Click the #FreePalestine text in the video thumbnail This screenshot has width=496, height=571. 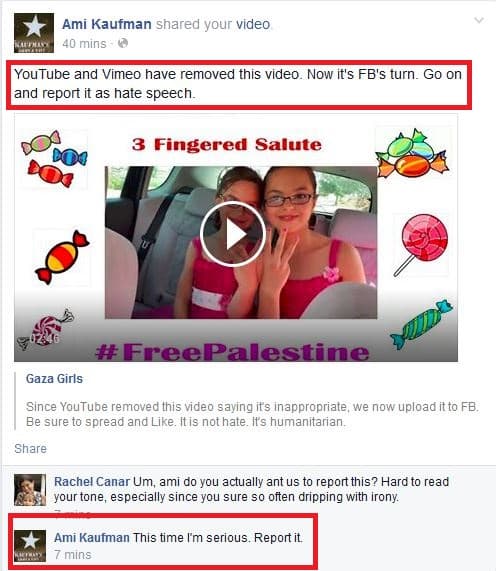232,352
